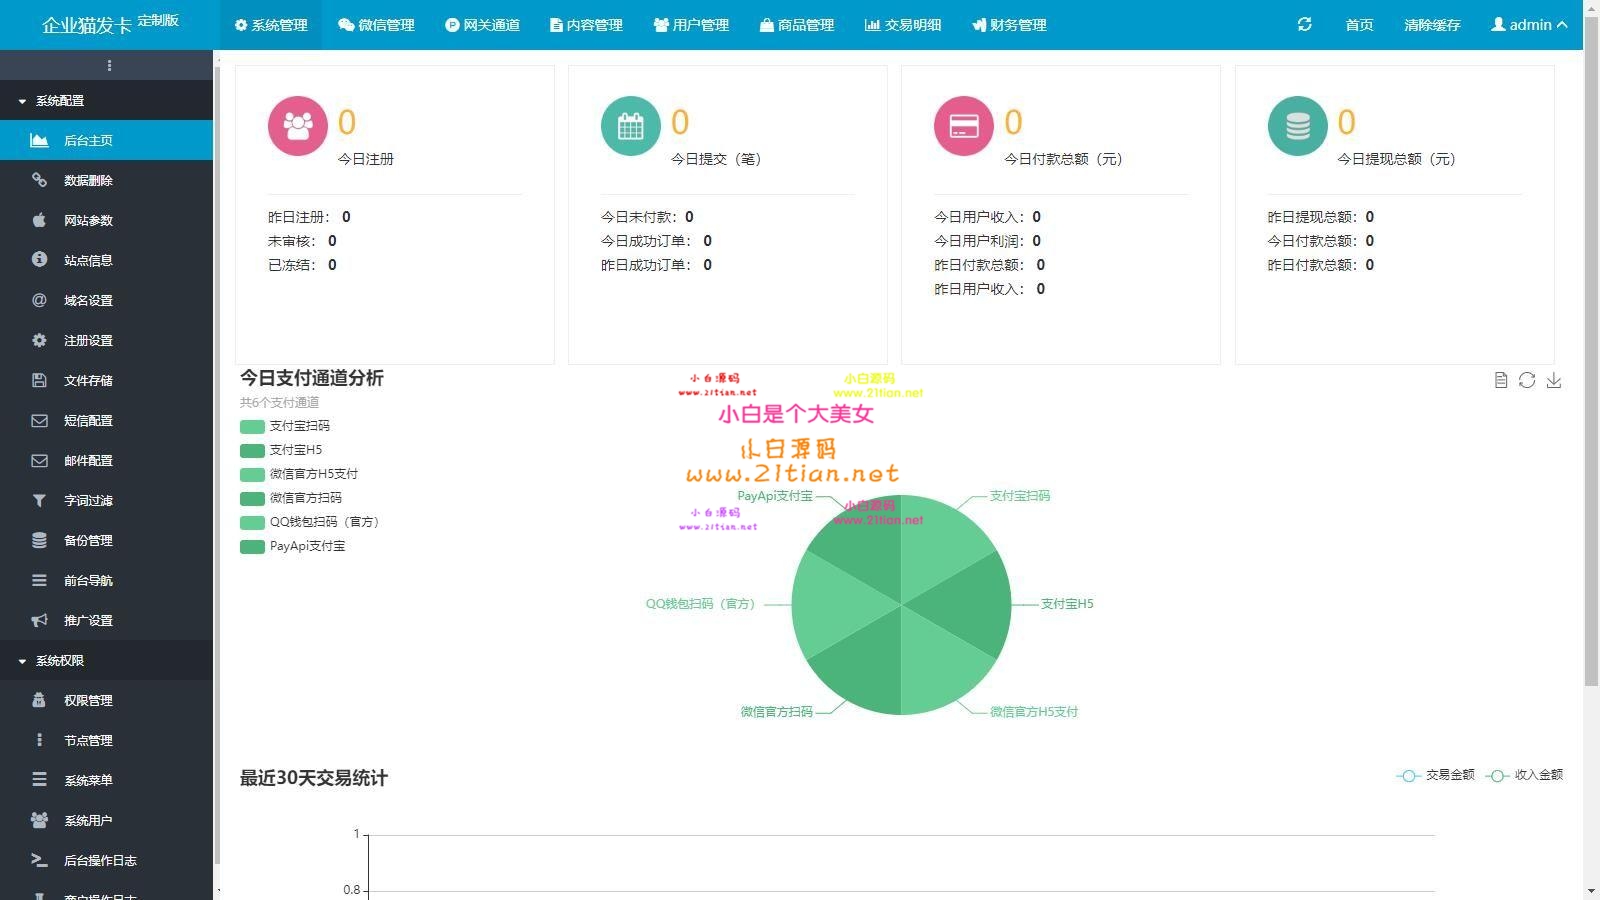Collapse the 系统配置 sidebar section
The height and width of the screenshot is (900, 1600).
[56, 100]
